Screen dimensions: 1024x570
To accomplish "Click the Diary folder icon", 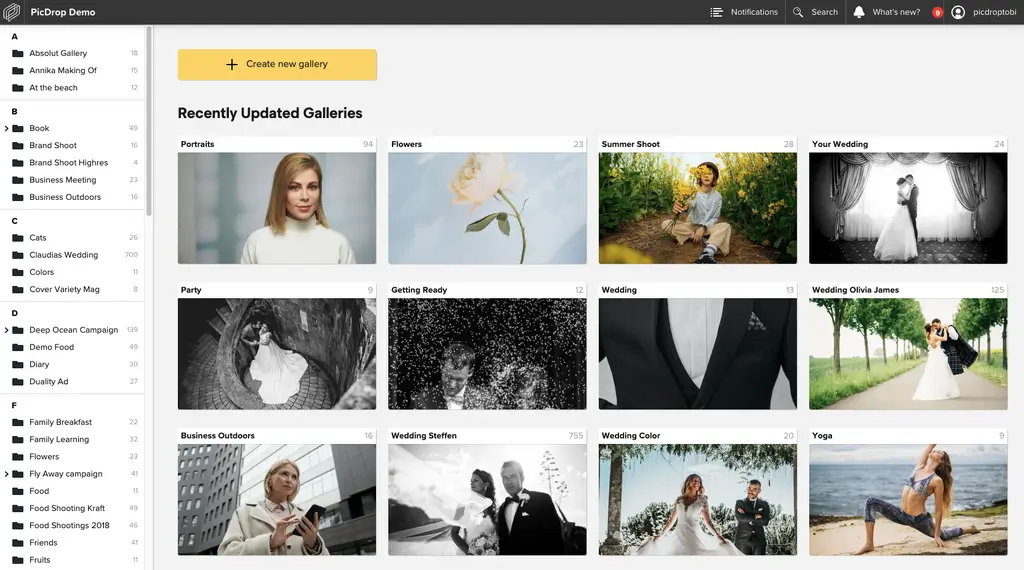I will 18,364.
